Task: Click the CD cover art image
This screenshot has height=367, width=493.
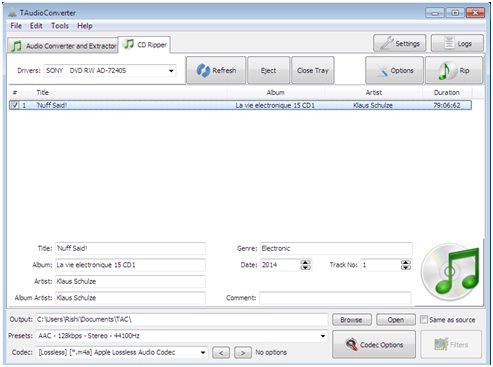Action: (451, 272)
